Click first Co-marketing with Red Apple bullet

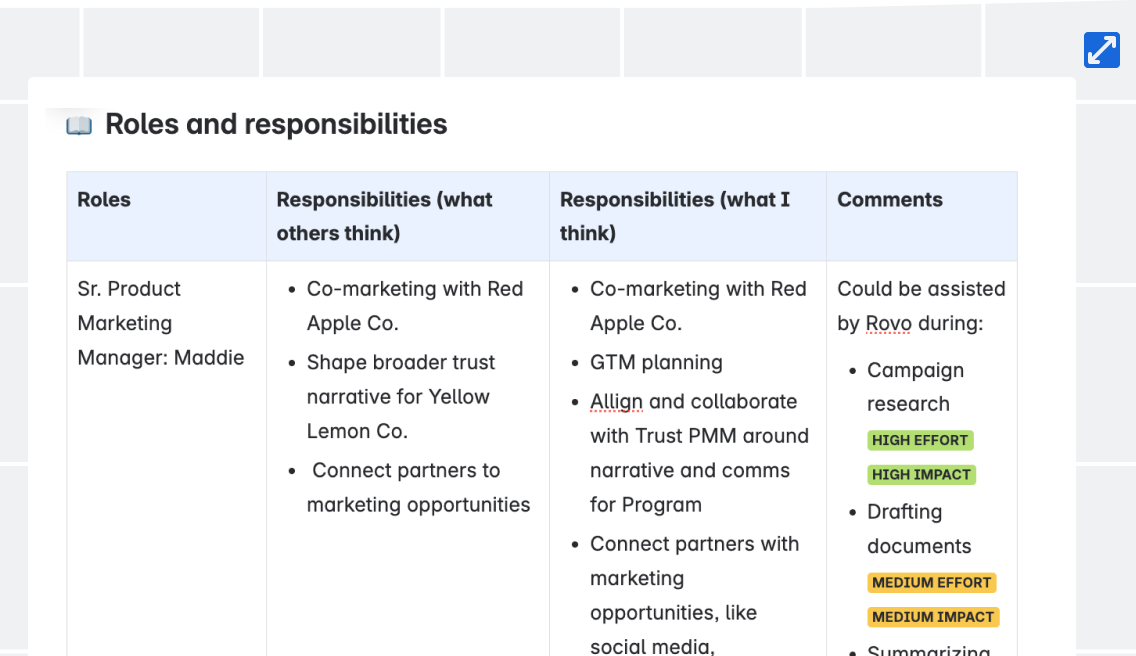[x=414, y=306]
